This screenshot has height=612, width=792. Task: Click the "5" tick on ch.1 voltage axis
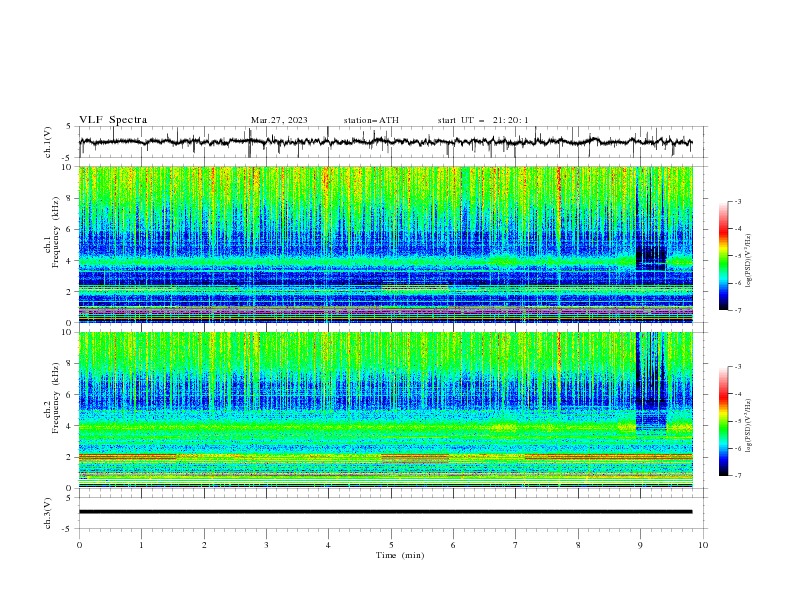tap(69, 126)
